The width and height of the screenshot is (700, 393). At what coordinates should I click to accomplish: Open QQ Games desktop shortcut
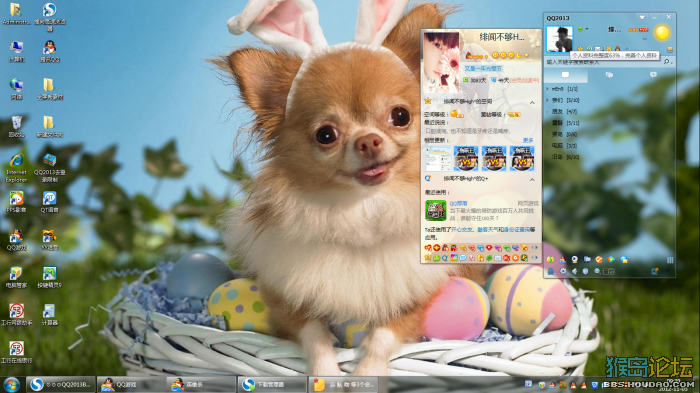[17, 240]
